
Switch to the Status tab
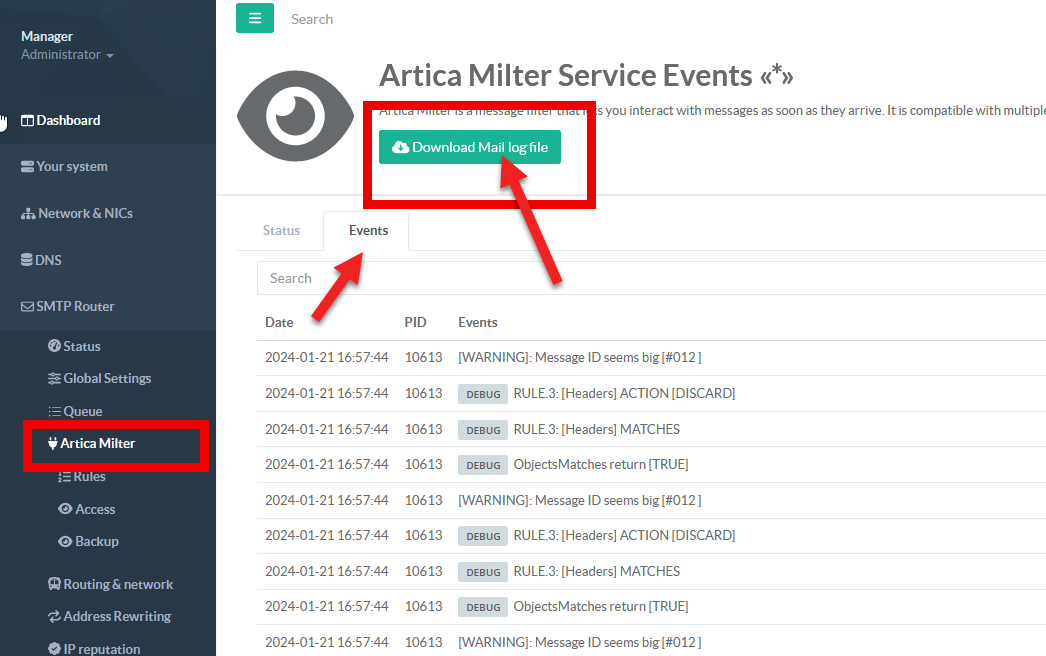pyautogui.click(x=281, y=230)
